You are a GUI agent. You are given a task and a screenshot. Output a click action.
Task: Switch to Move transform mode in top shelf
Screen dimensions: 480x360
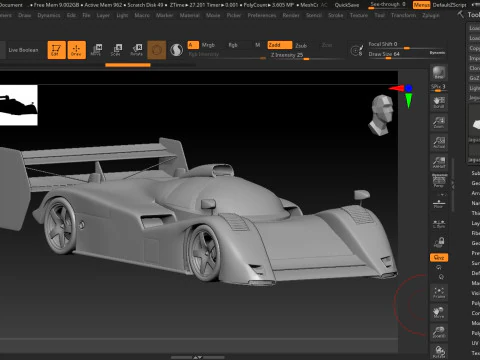96,50
